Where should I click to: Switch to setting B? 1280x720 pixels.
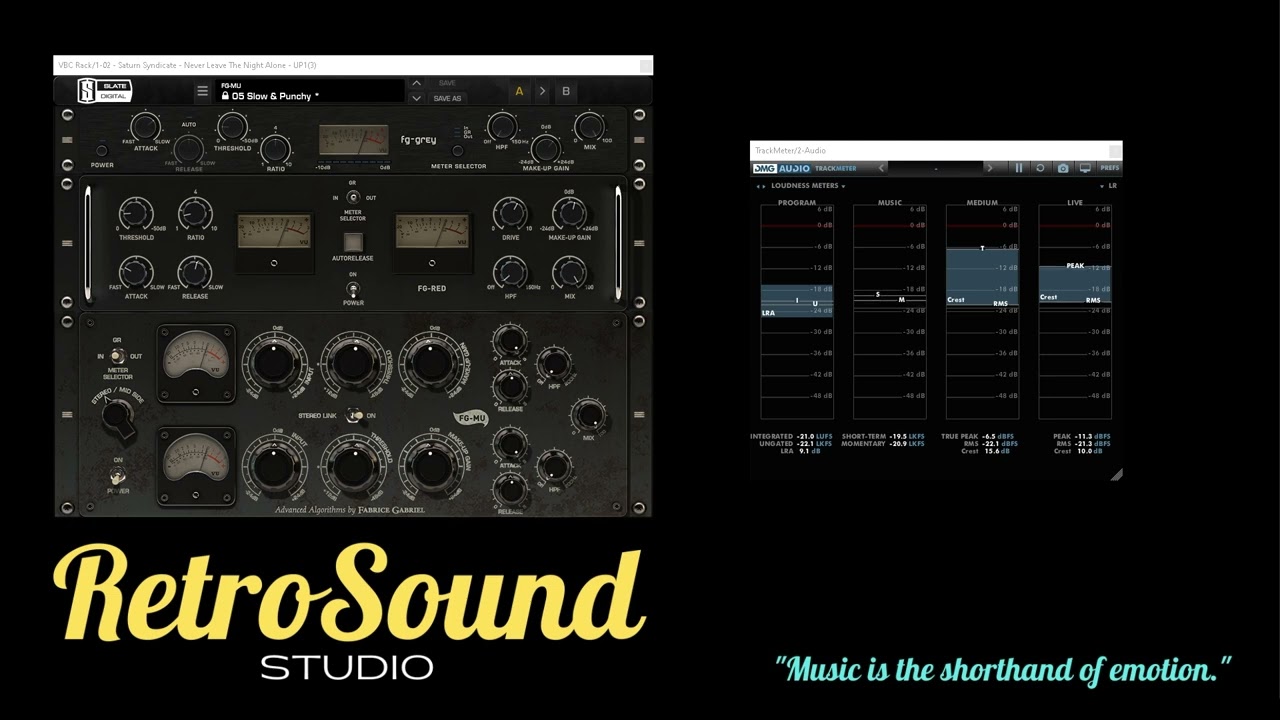click(x=566, y=91)
